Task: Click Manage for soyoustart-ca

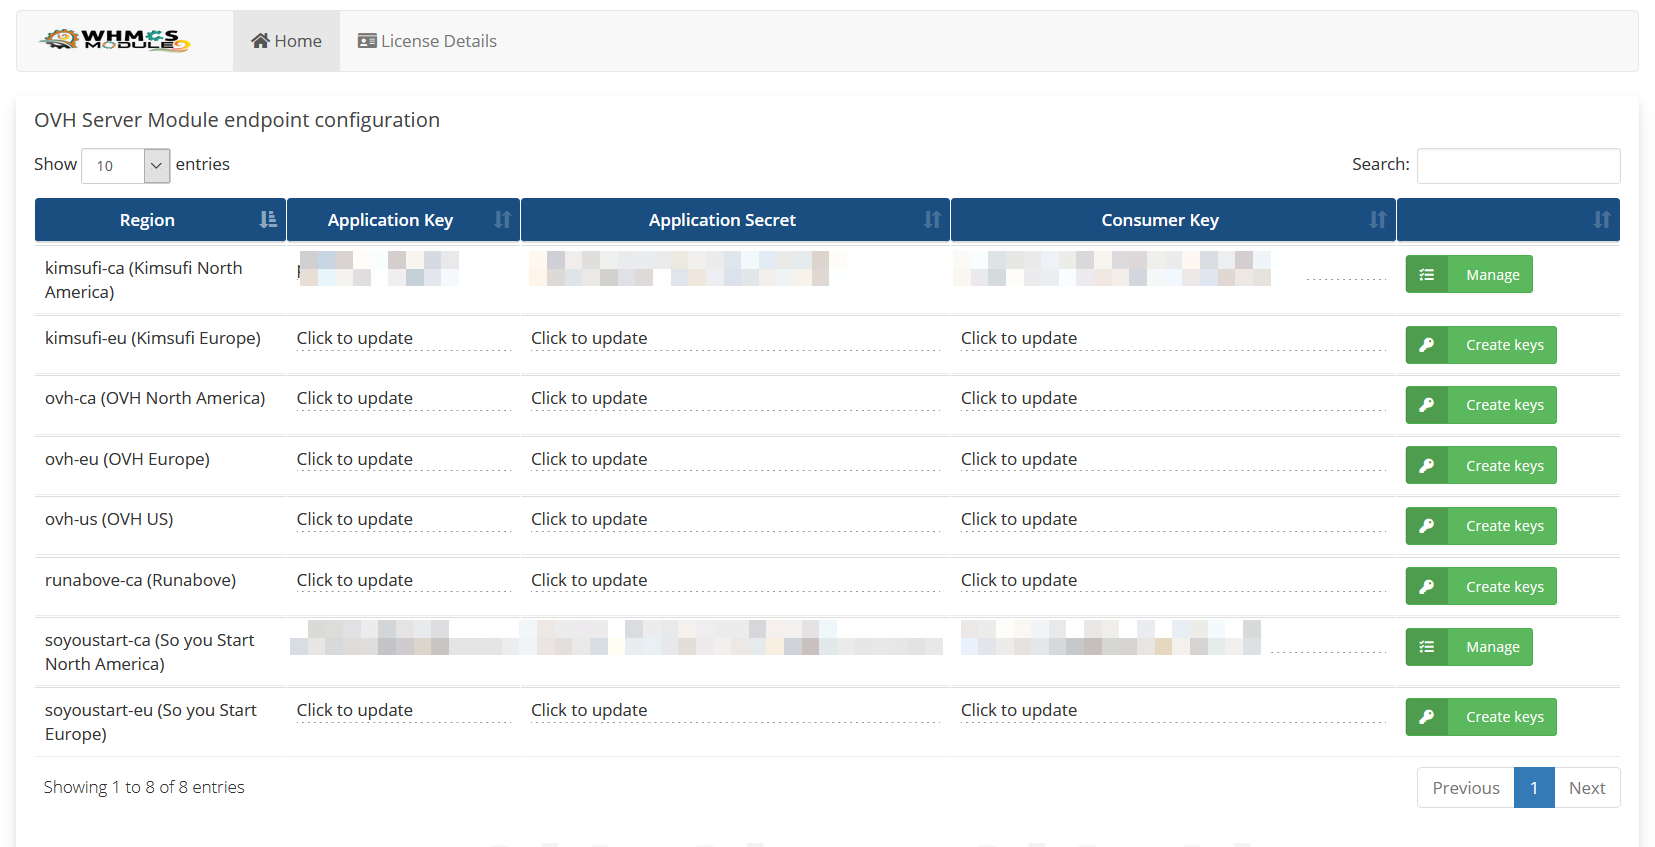Action: coord(1469,647)
